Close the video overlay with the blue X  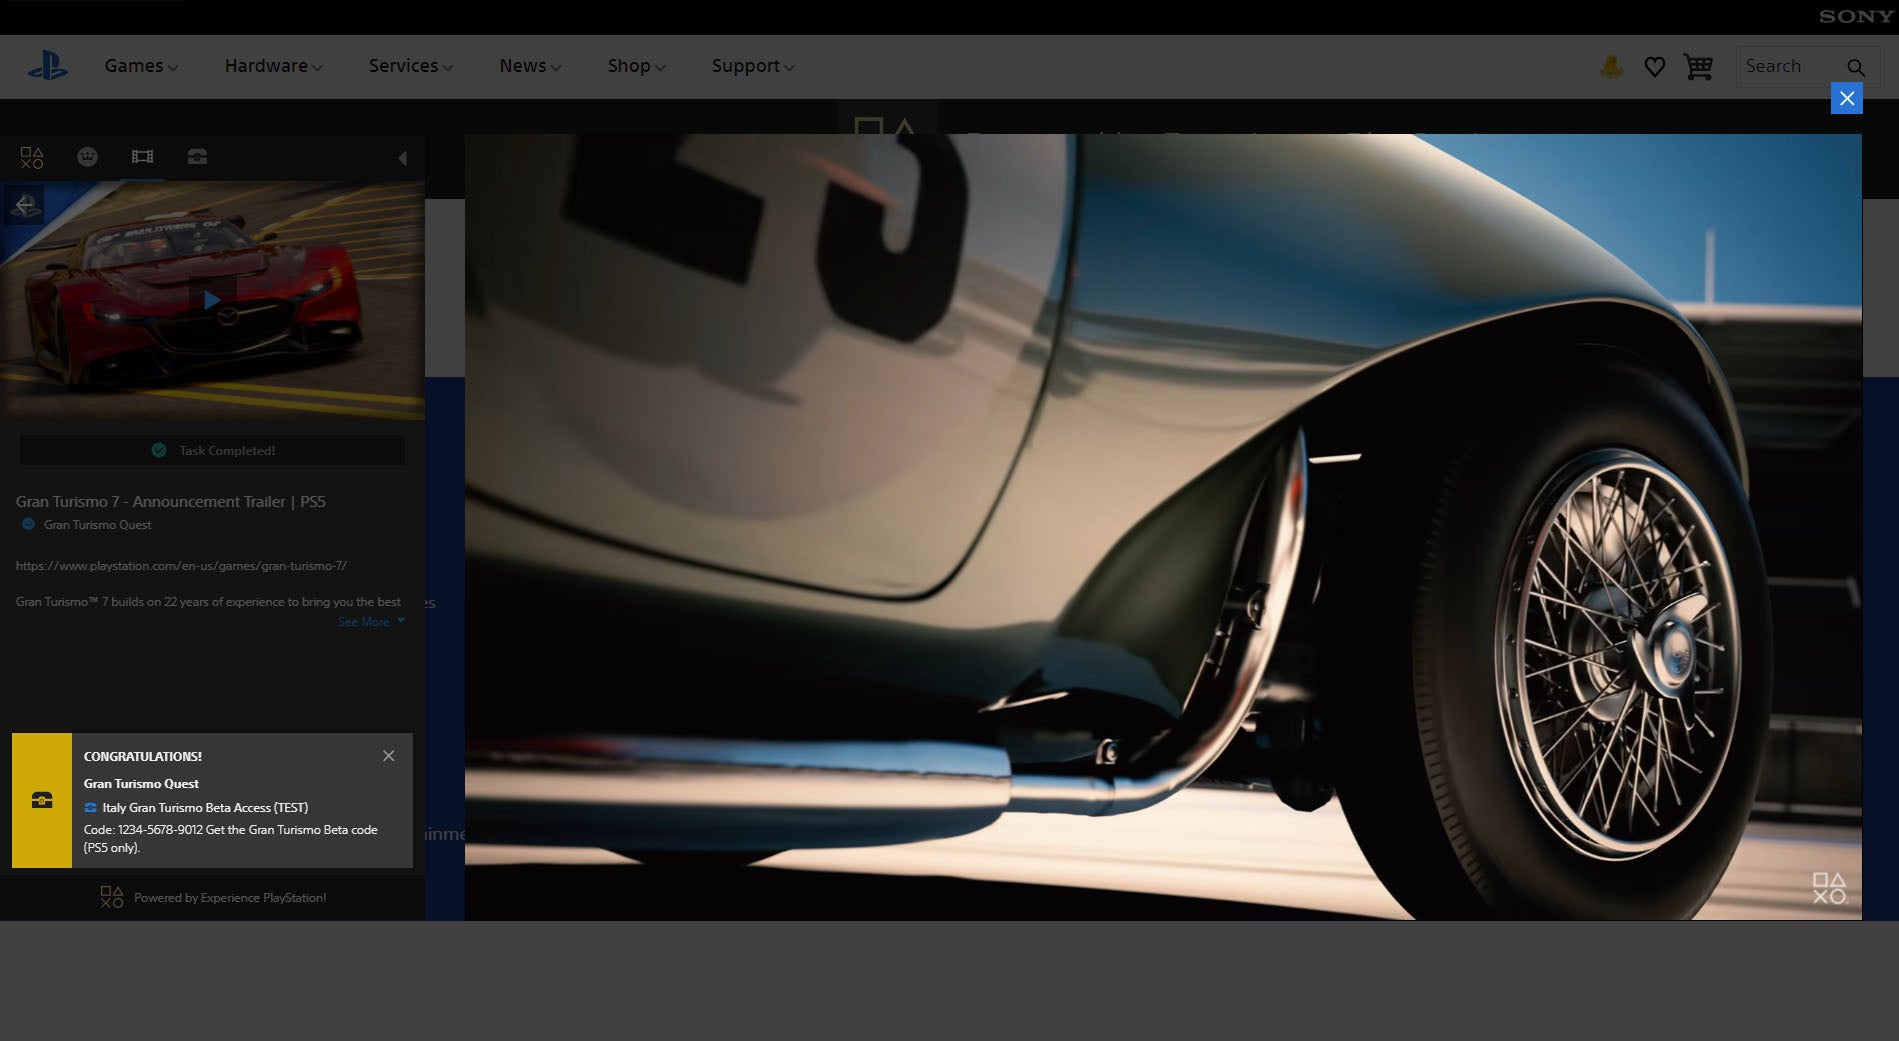(x=1846, y=98)
